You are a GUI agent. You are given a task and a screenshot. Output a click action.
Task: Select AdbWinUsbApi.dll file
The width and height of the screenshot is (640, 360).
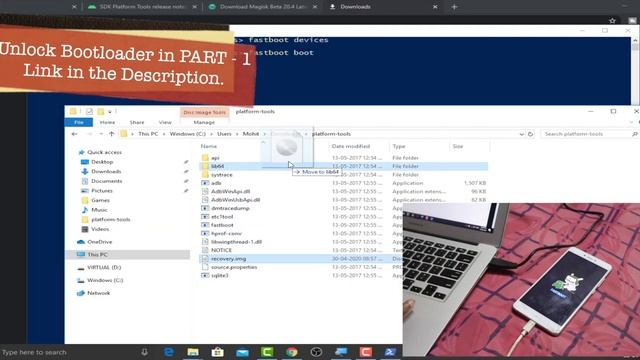(236, 200)
